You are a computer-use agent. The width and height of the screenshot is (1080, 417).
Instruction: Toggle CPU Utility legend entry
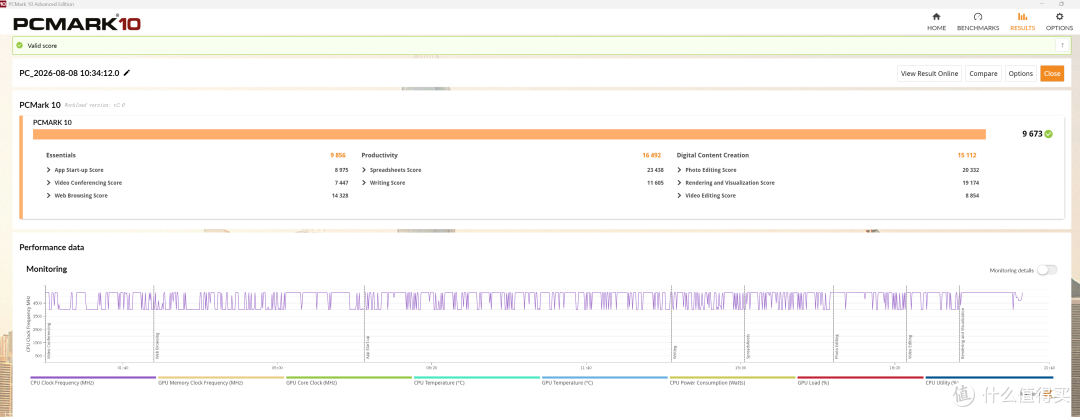click(x=988, y=380)
